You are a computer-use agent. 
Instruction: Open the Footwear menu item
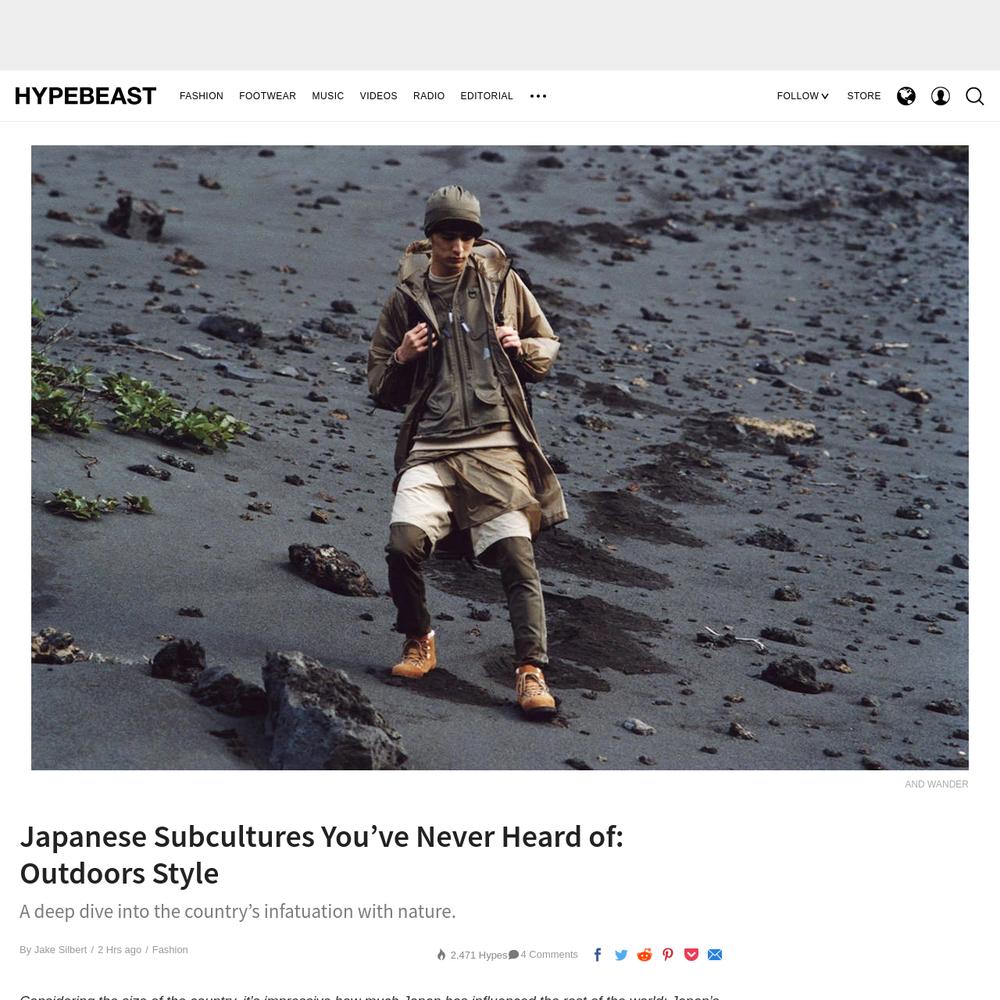(267, 96)
